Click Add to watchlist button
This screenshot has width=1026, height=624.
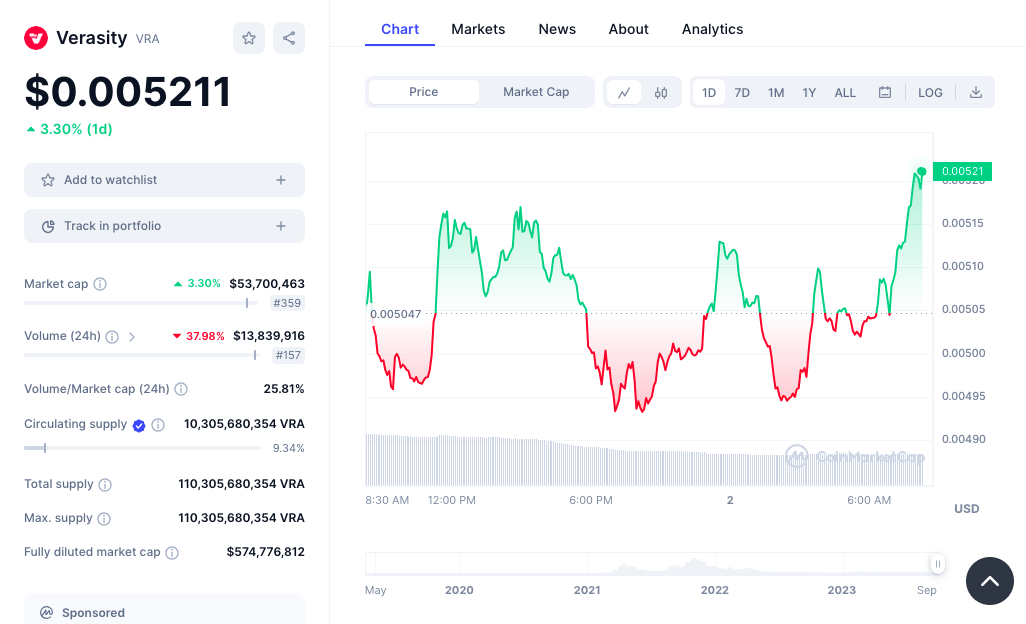pyautogui.click(x=164, y=180)
